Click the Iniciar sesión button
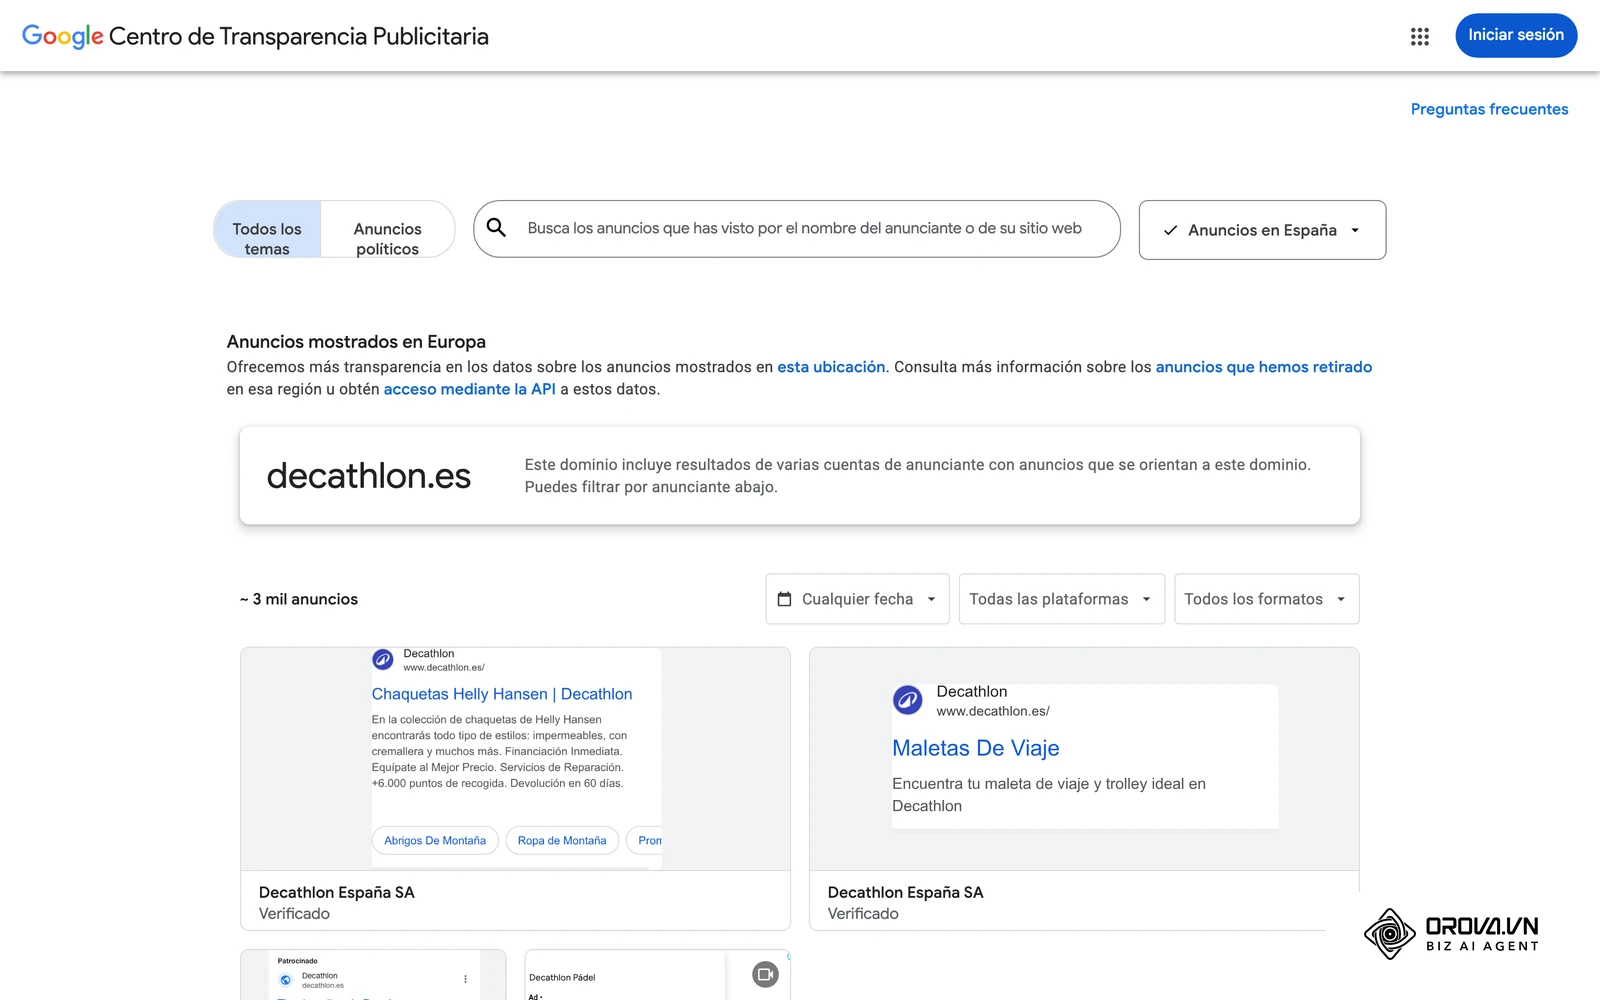The image size is (1600, 1000). coord(1516,35)
